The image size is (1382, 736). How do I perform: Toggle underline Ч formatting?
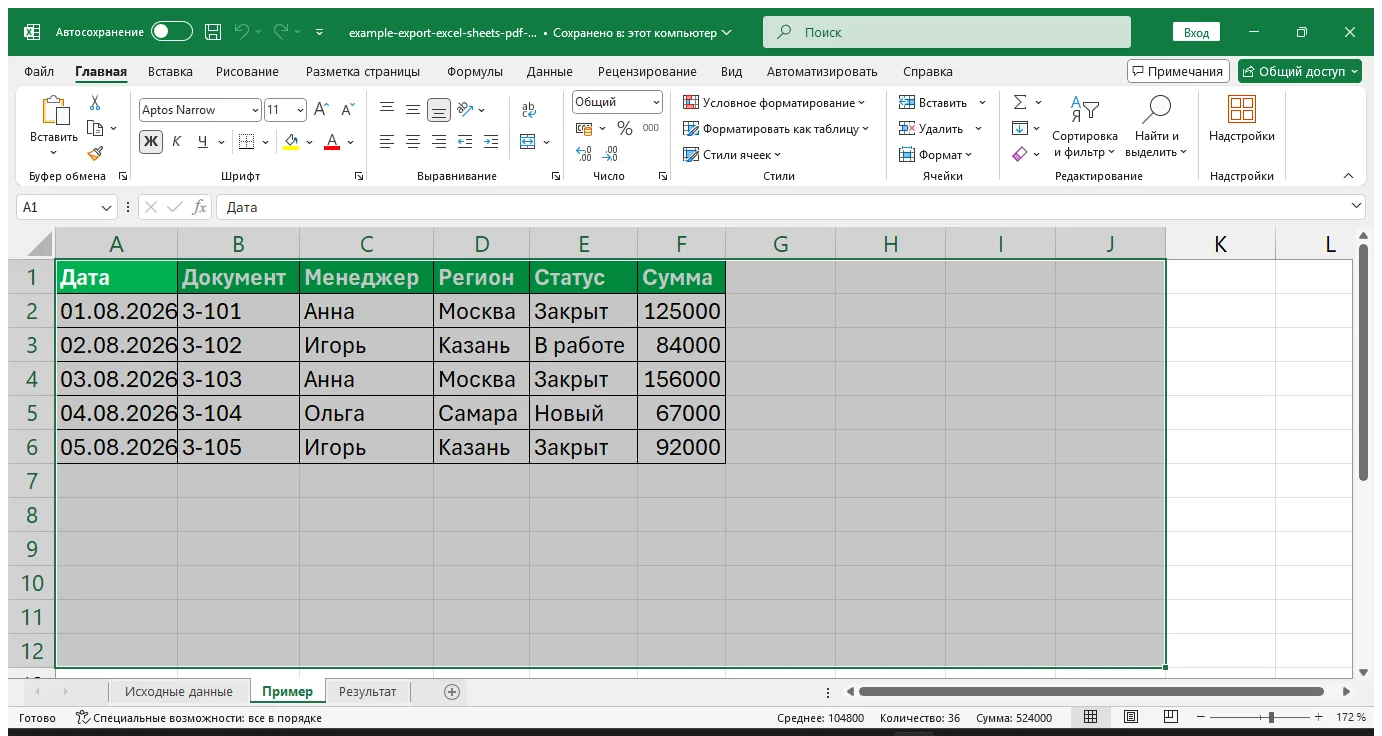[x=203, y=142]
